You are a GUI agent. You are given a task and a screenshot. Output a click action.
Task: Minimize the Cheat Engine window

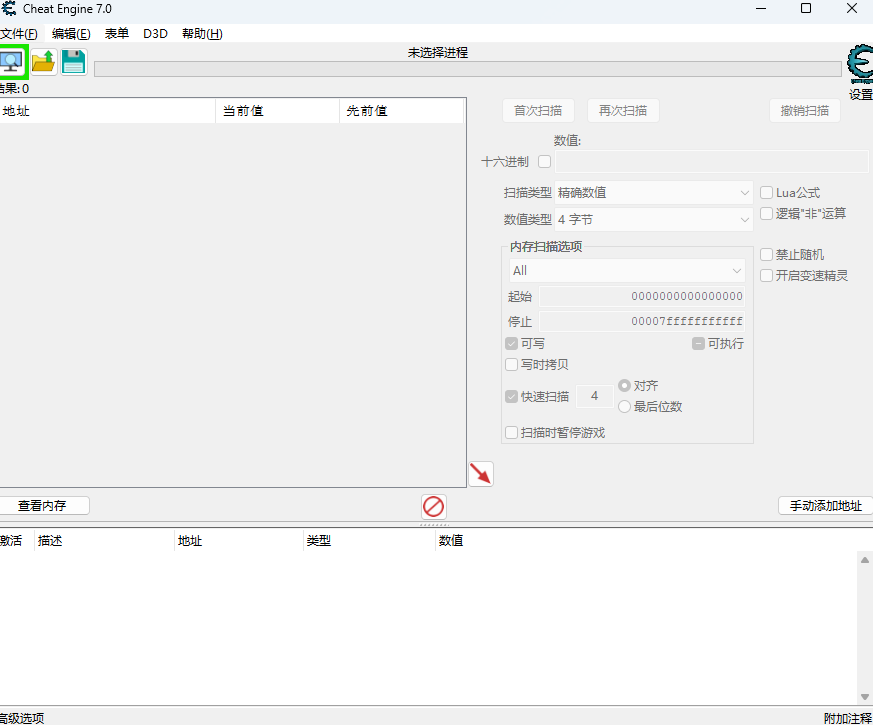point(761,8)
